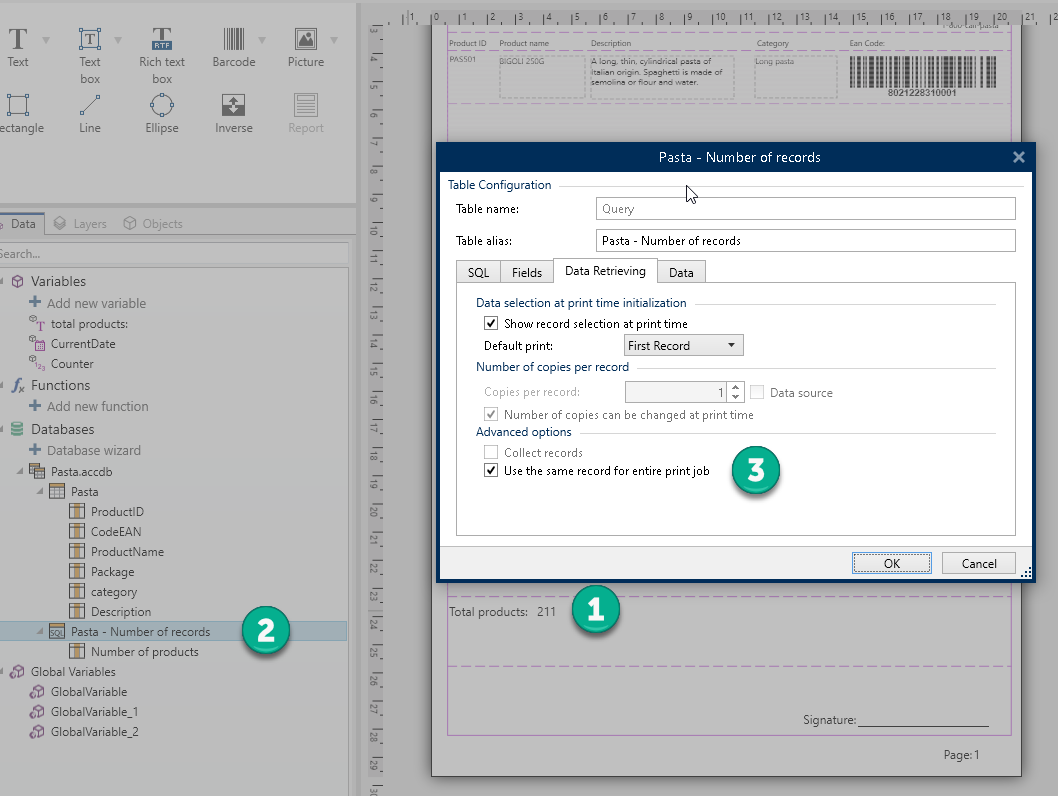Select the Rich text box tool

click(162, 40)
